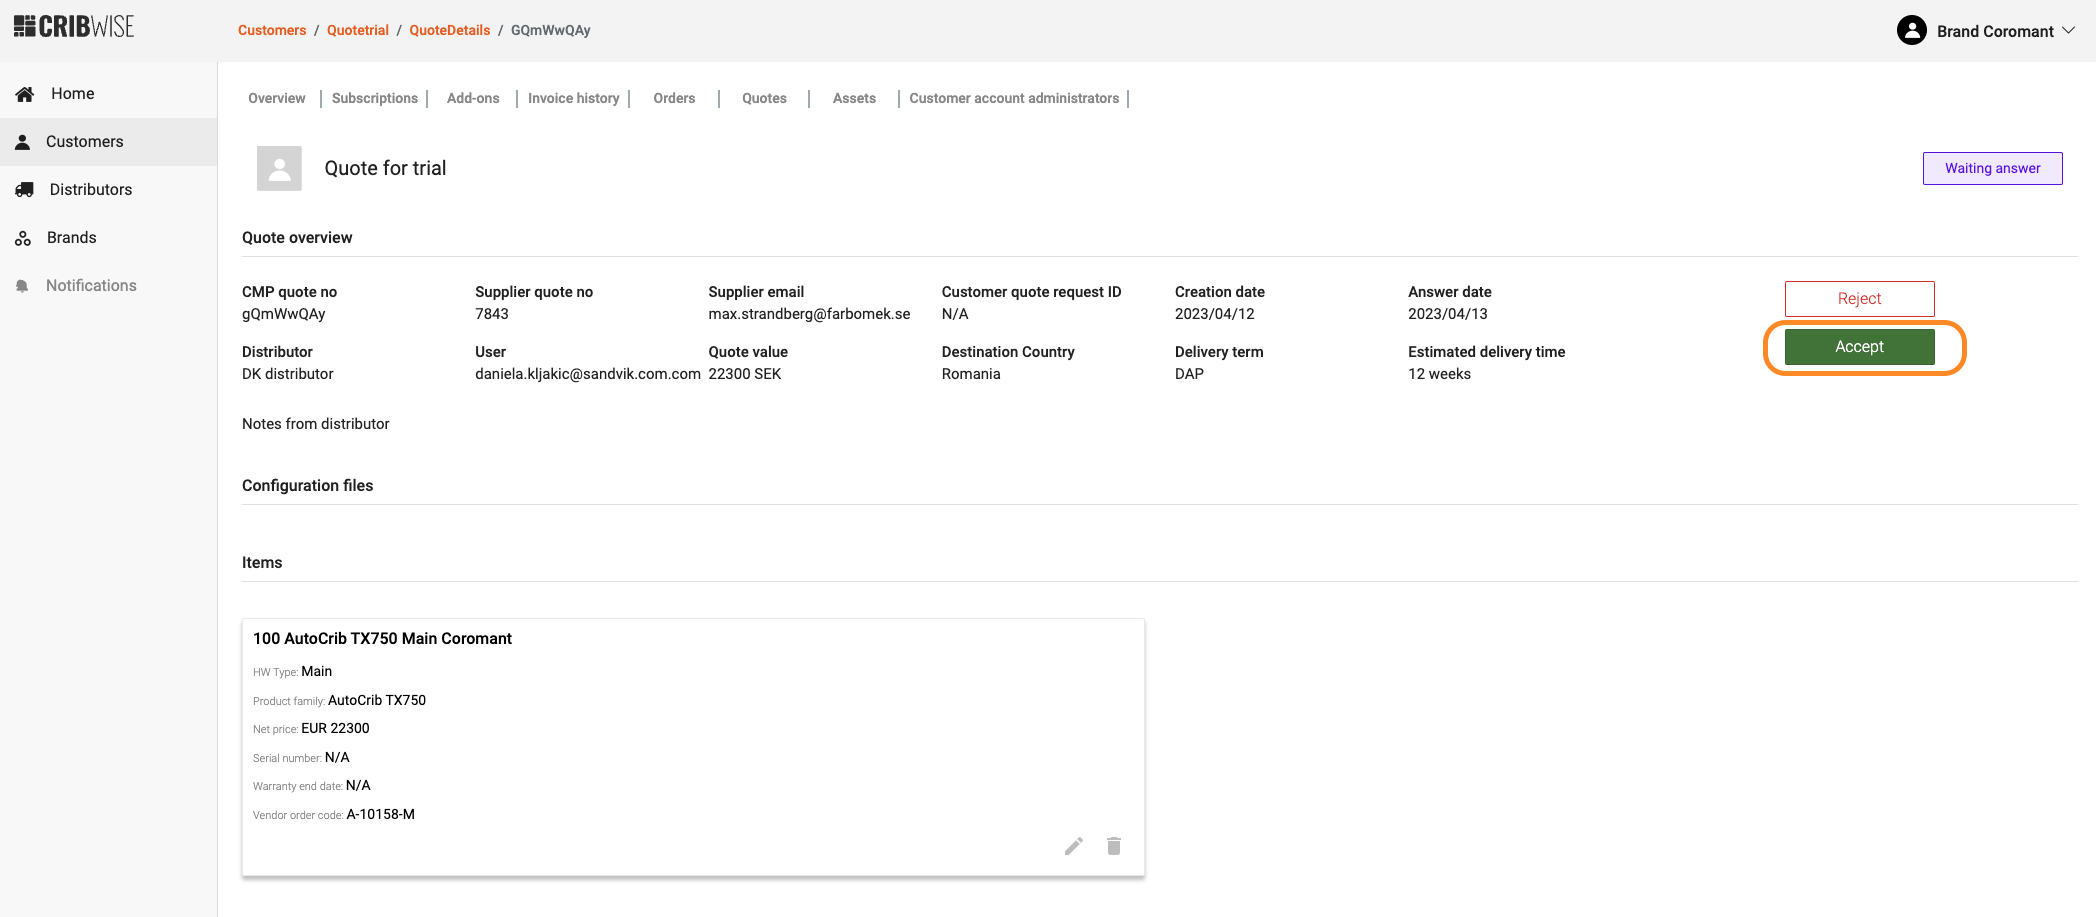The image size is (2096, 917).
Task: Open Customer account administrators tab
Action: coord(1013,98)
